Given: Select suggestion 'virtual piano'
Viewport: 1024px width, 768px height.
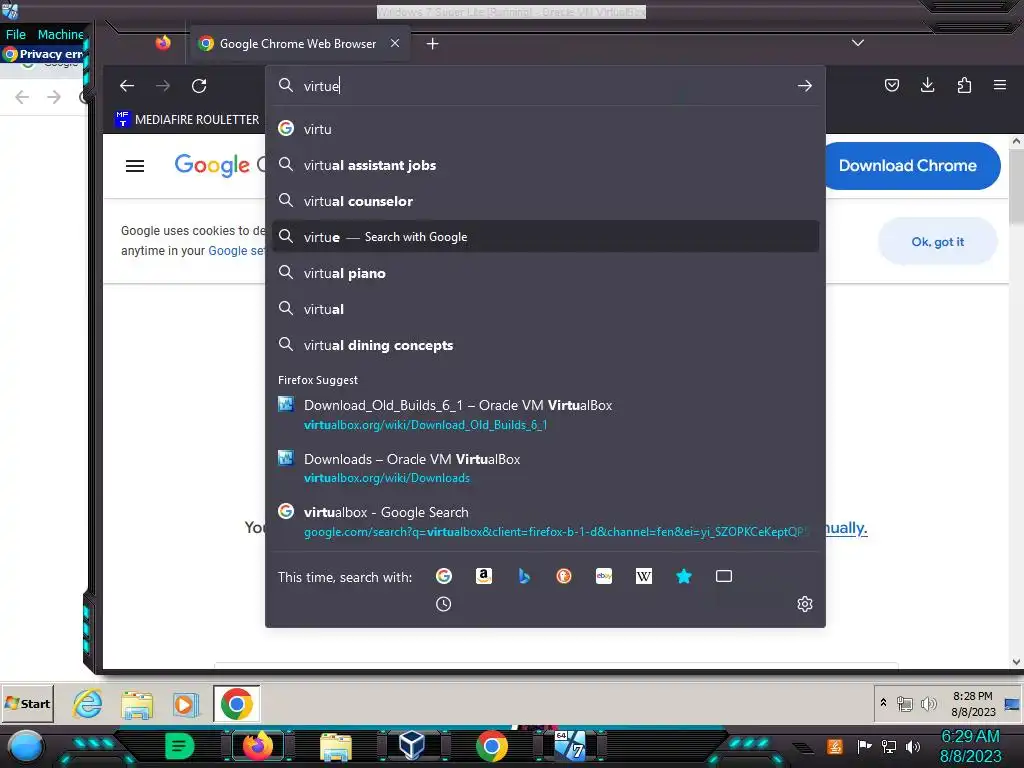Looking at the screenshot, I should pyautogui.click(x=545, y=273).
